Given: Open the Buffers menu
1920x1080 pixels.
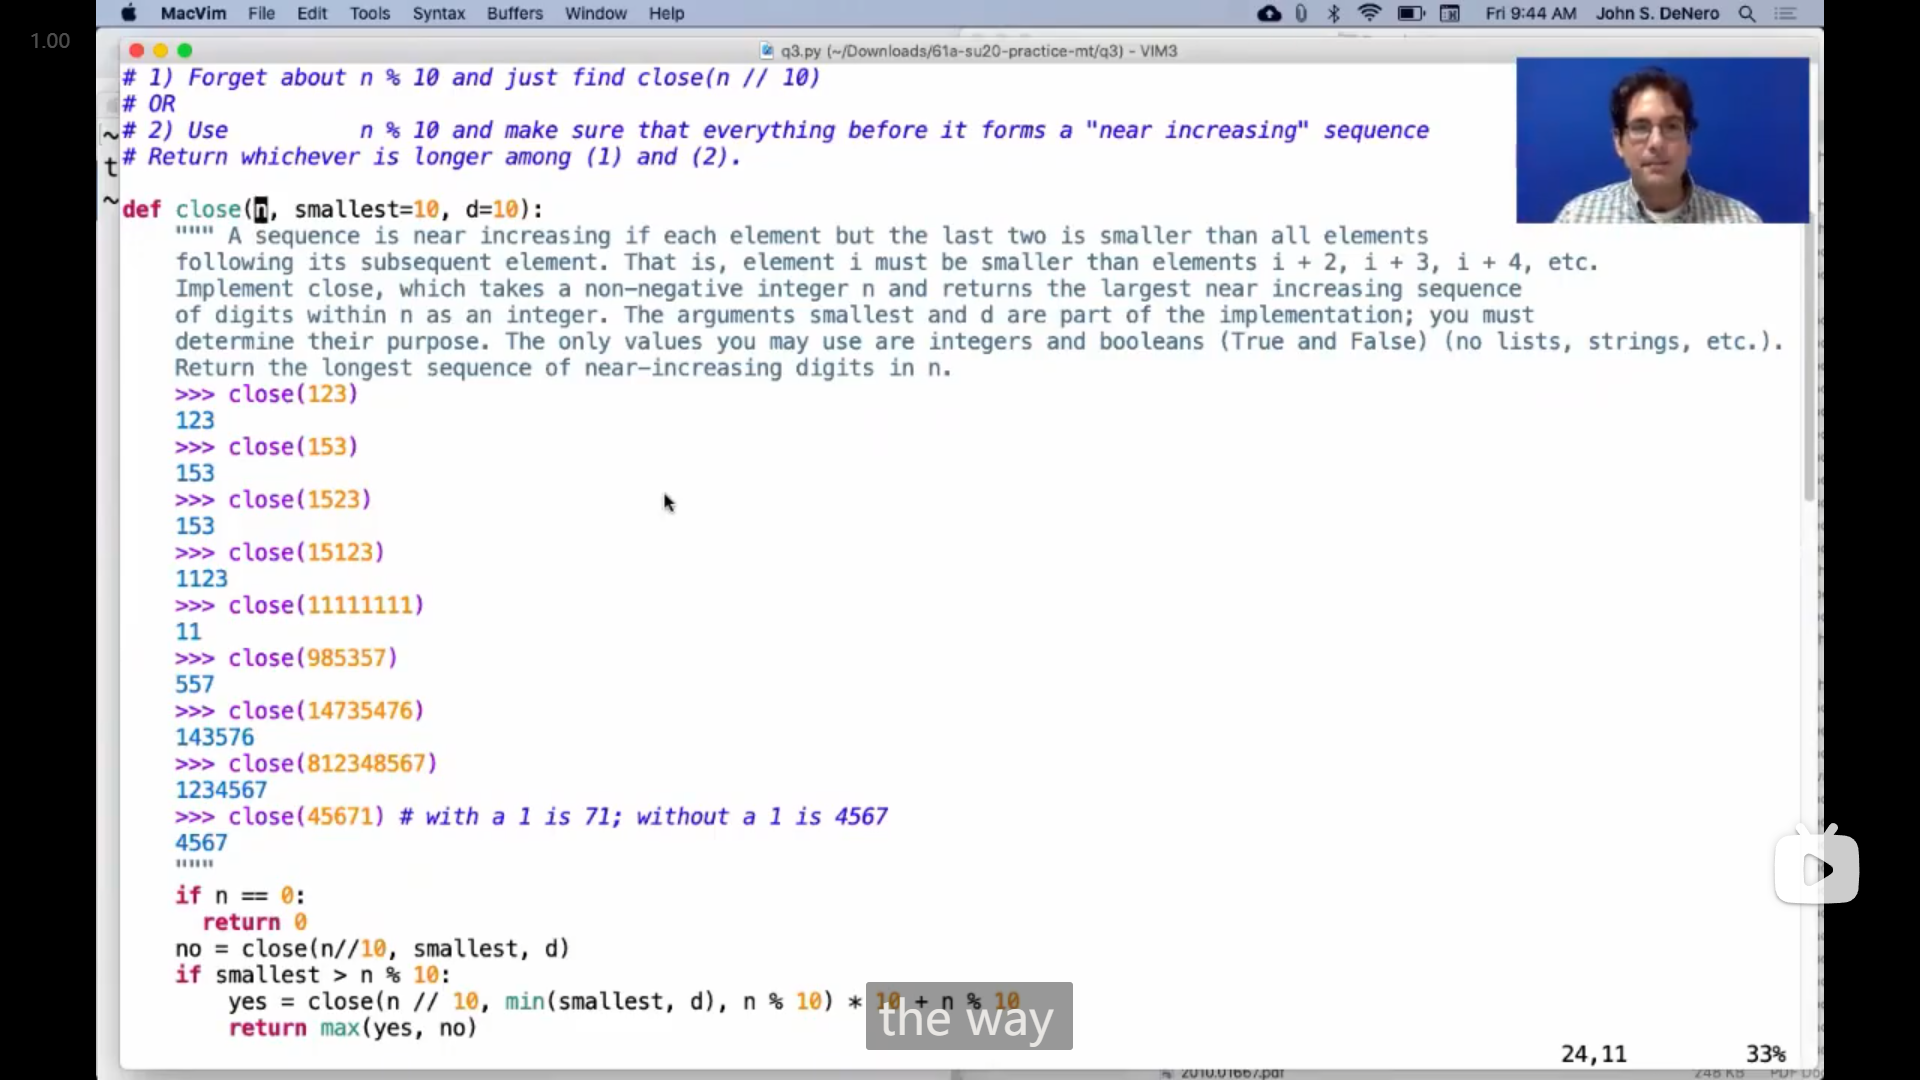Looking at the screenshot, I should coord(515,14).
